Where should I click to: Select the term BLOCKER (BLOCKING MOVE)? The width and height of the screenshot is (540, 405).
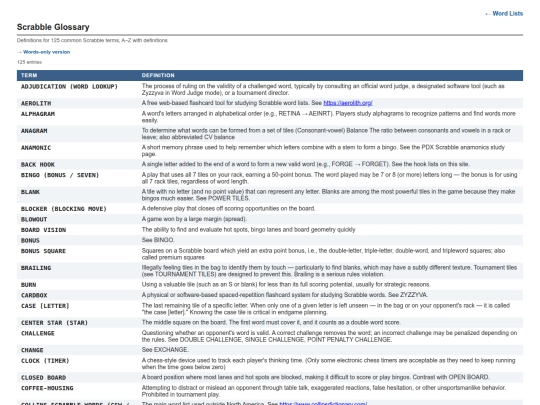(x=64, y=209)
